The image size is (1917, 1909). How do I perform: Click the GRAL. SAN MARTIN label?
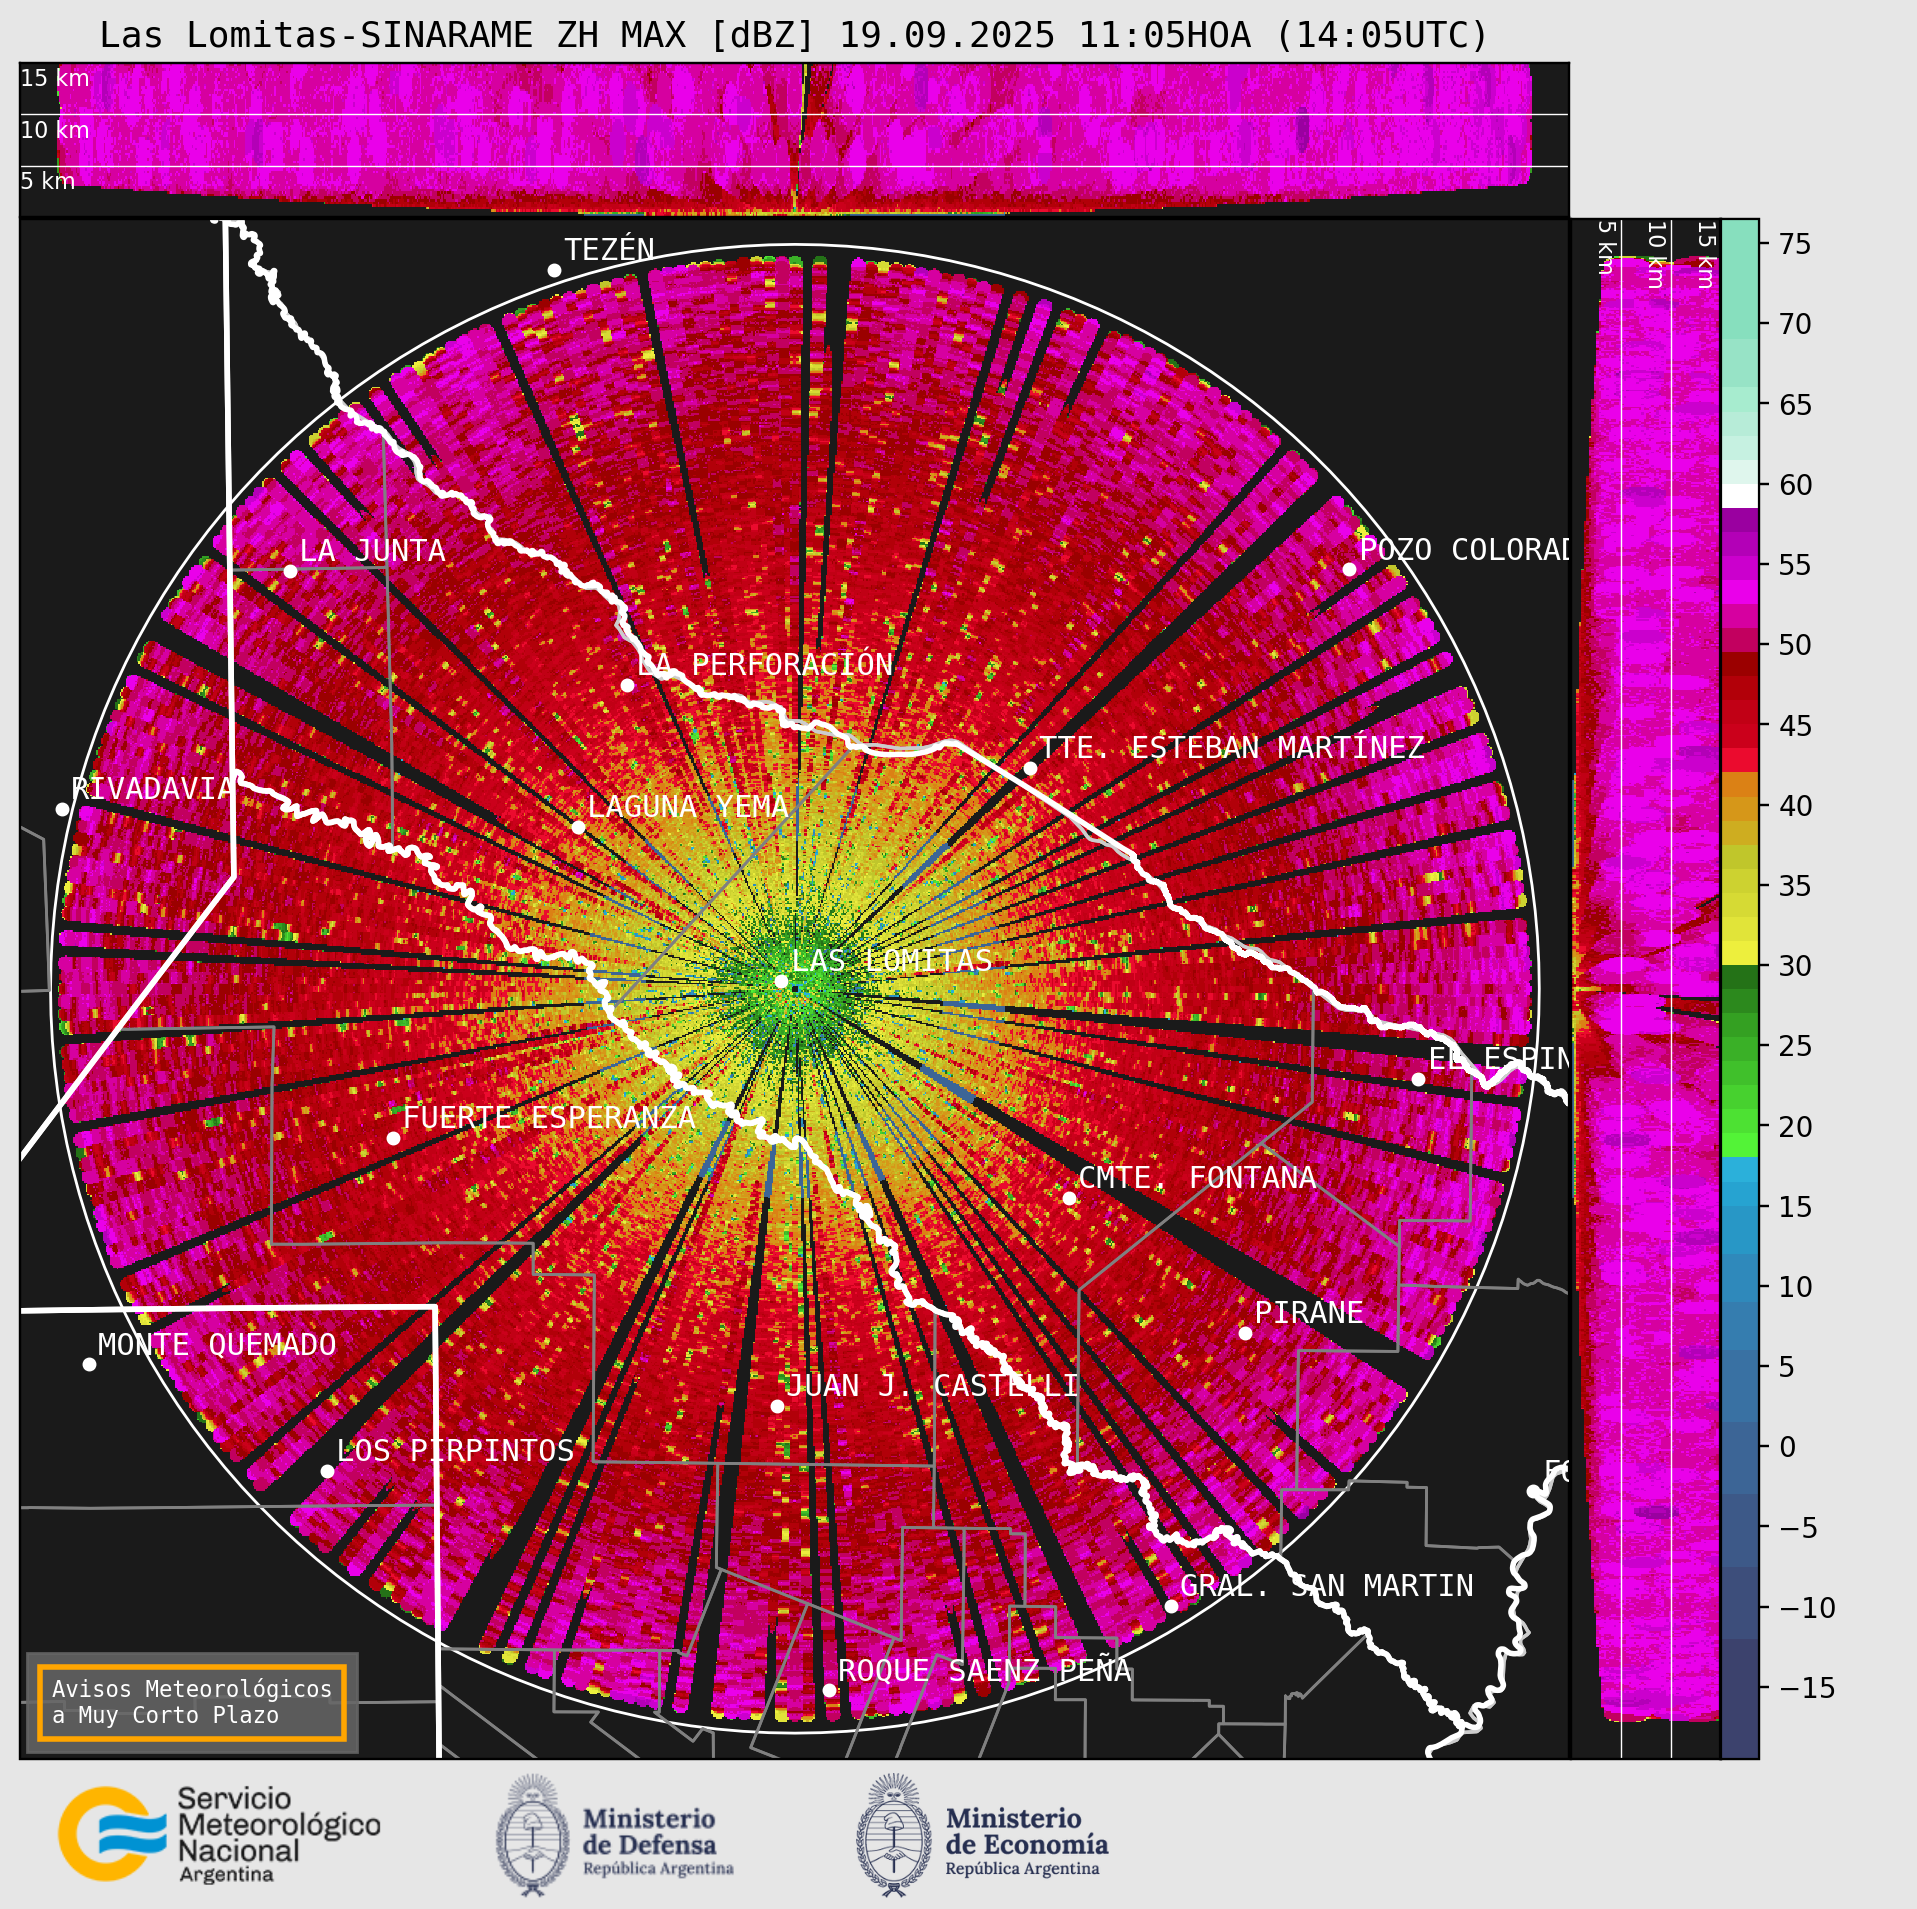[x=1327, y=1585]
